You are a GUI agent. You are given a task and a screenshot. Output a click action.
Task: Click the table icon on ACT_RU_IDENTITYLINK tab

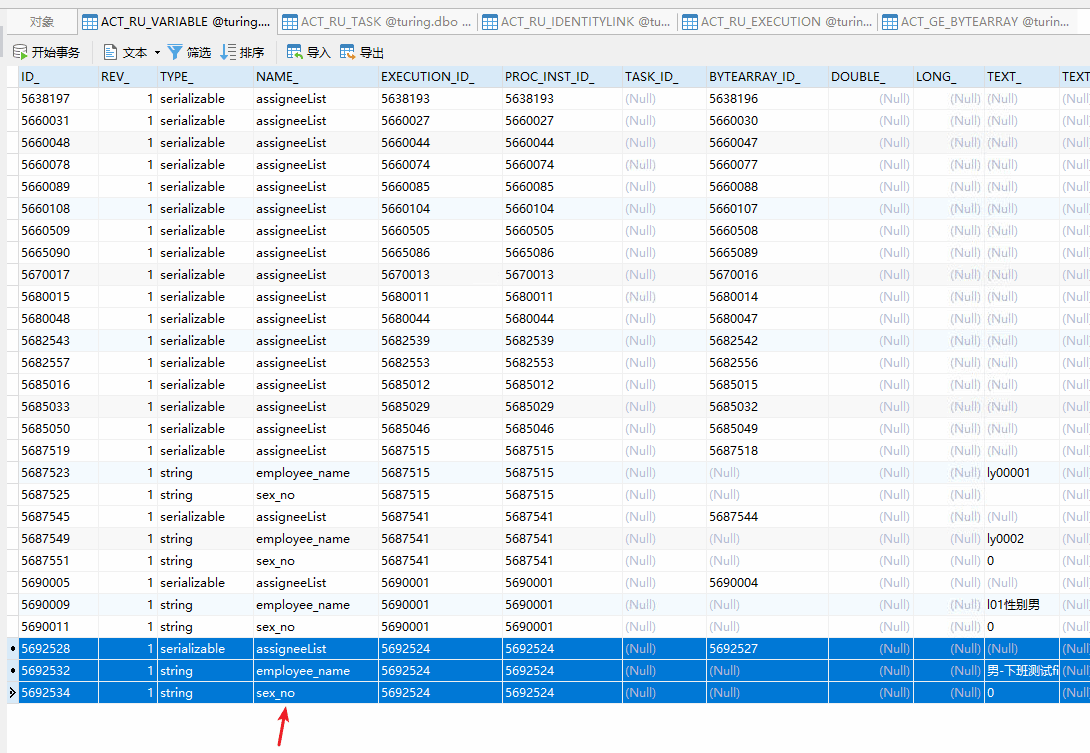489,22
